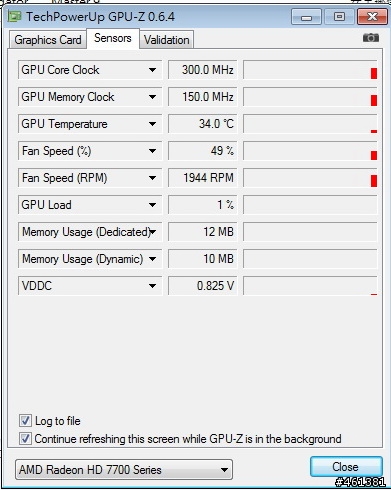Click the Close button
Viewport: 391px width, 490px height.
coord(346,467)
